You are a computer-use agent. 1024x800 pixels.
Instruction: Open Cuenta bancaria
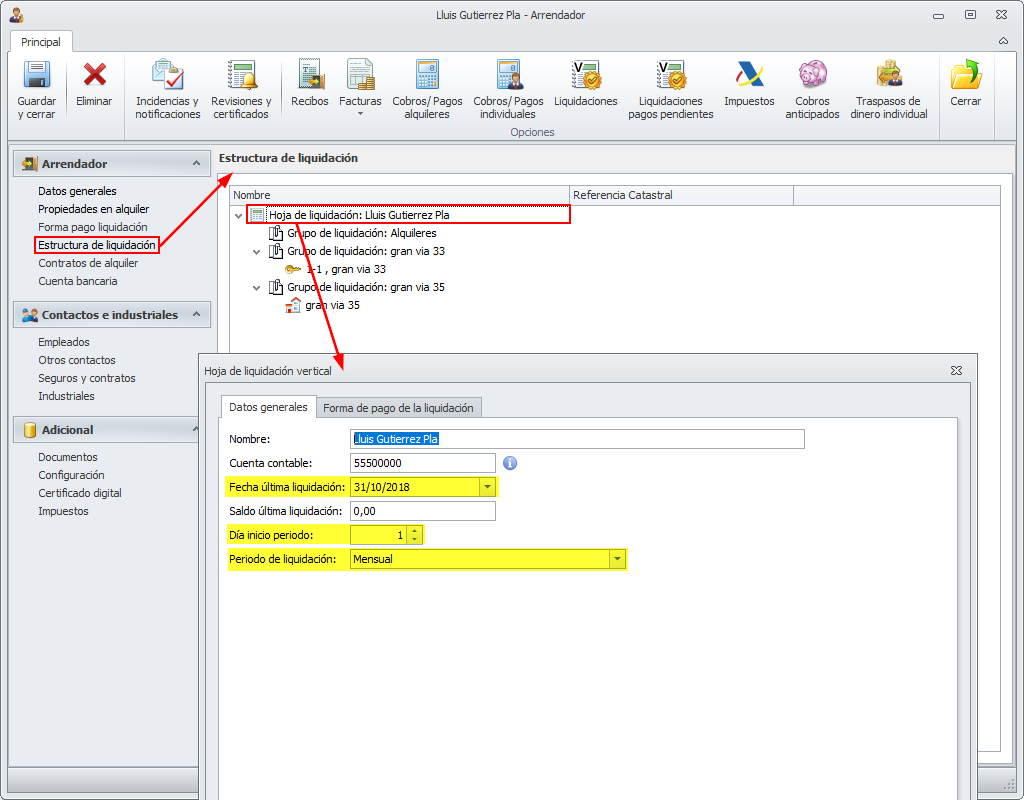(x=78, y=281)
